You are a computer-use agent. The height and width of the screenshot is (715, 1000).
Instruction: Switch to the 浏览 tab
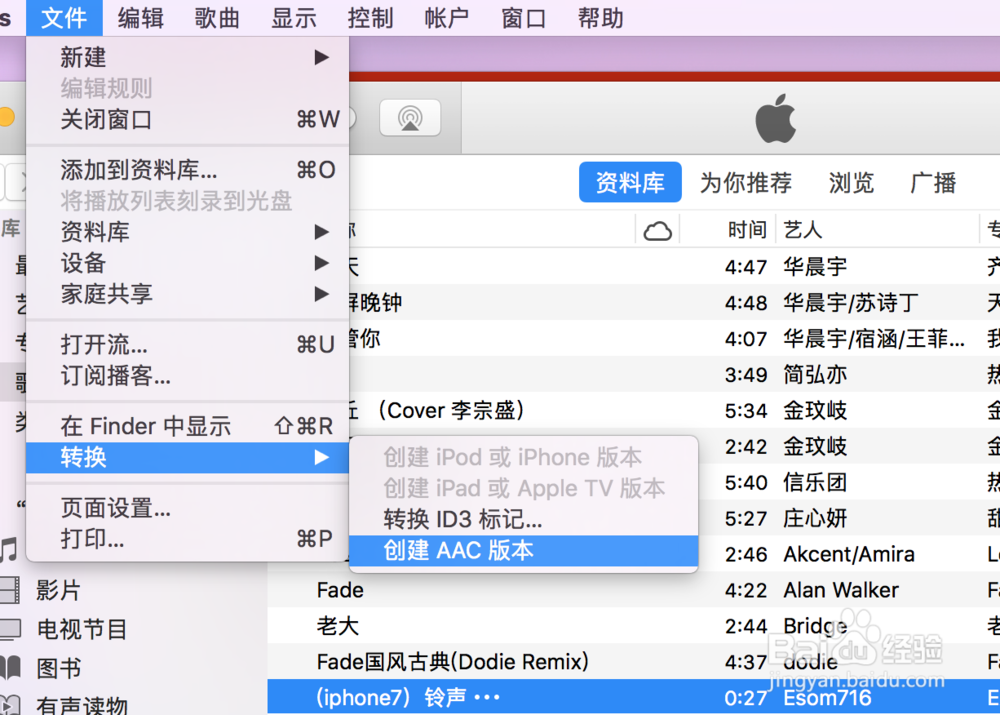tap(851, 182)
